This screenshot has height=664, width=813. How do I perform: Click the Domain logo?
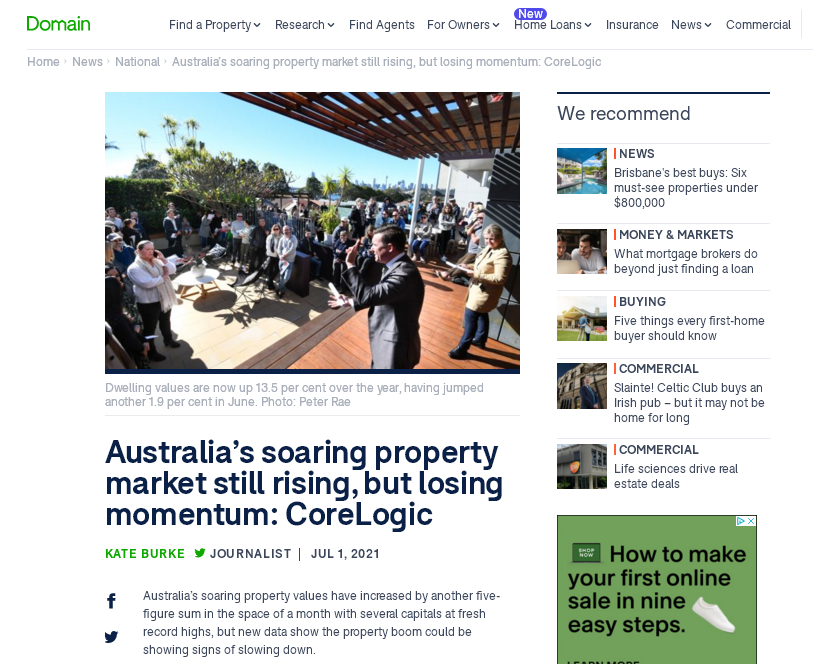(x=59, y=24)
